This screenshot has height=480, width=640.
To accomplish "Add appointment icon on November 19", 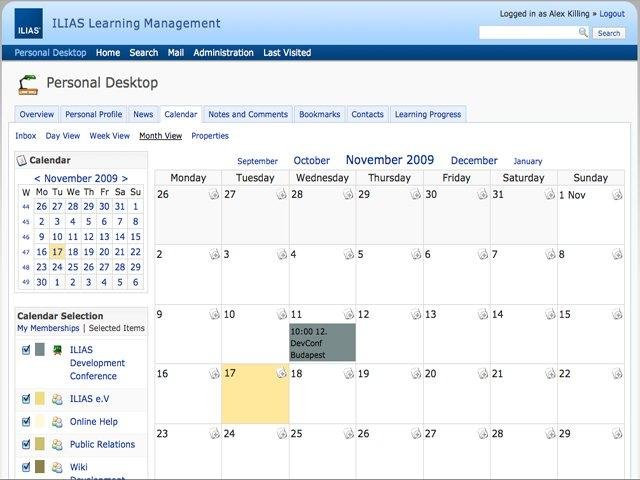I will [x=416, y=373].
